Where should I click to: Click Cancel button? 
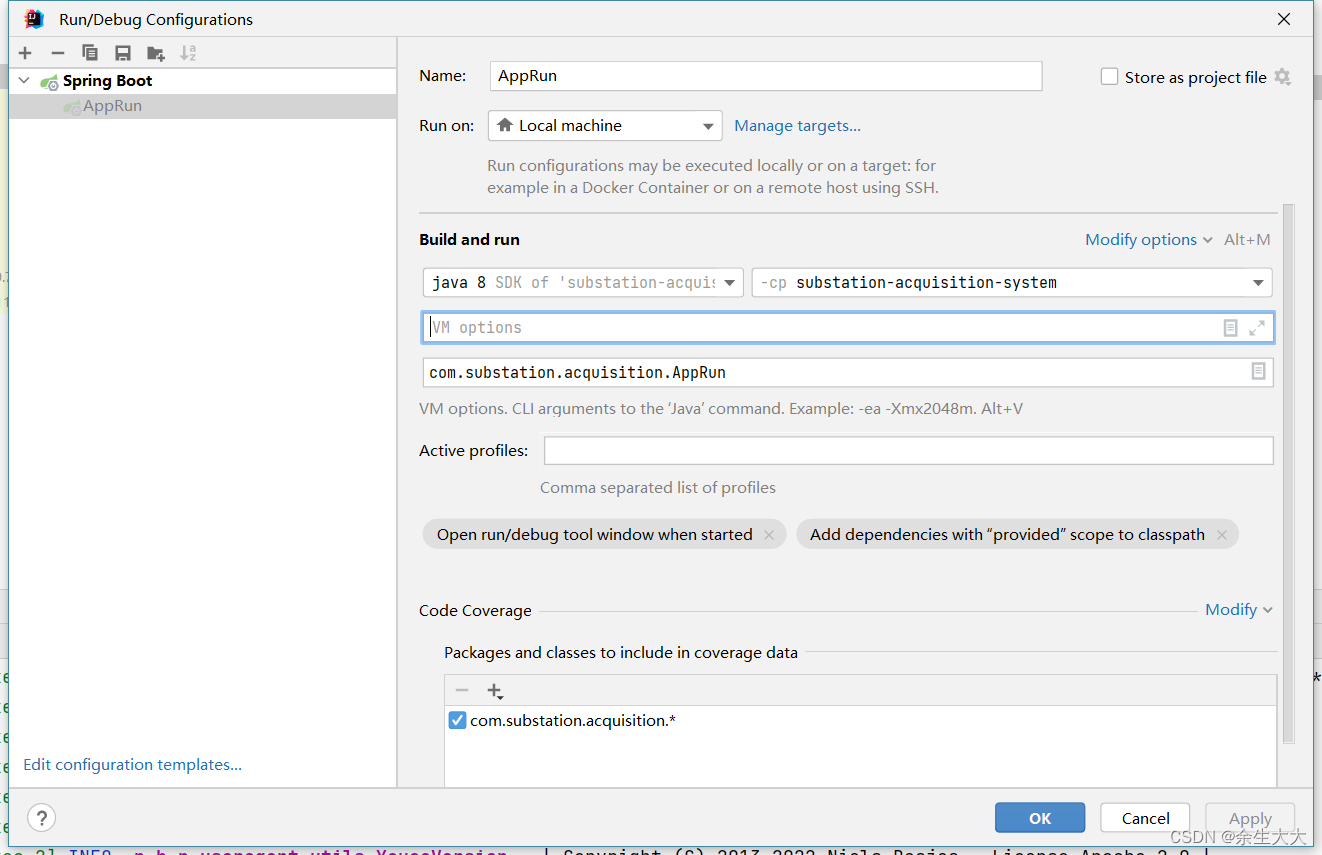pyautogui.click(x=1145, y=818)
